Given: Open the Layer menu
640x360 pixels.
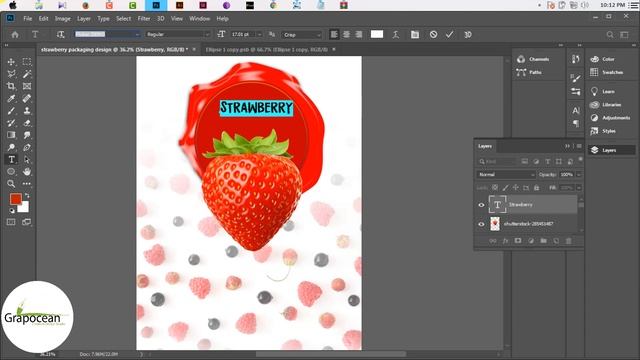Looking at the screenshot, I should (x=84, y=19).
